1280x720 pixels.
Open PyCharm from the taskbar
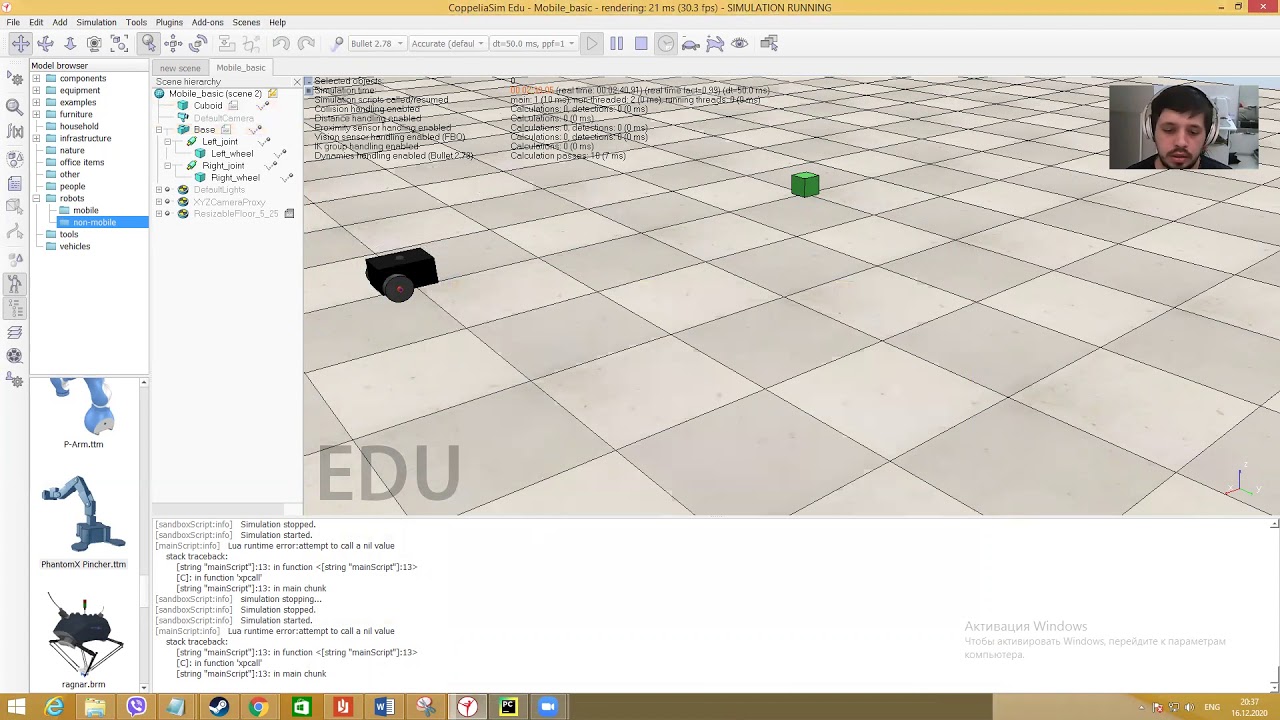click(x=508, y=707)
